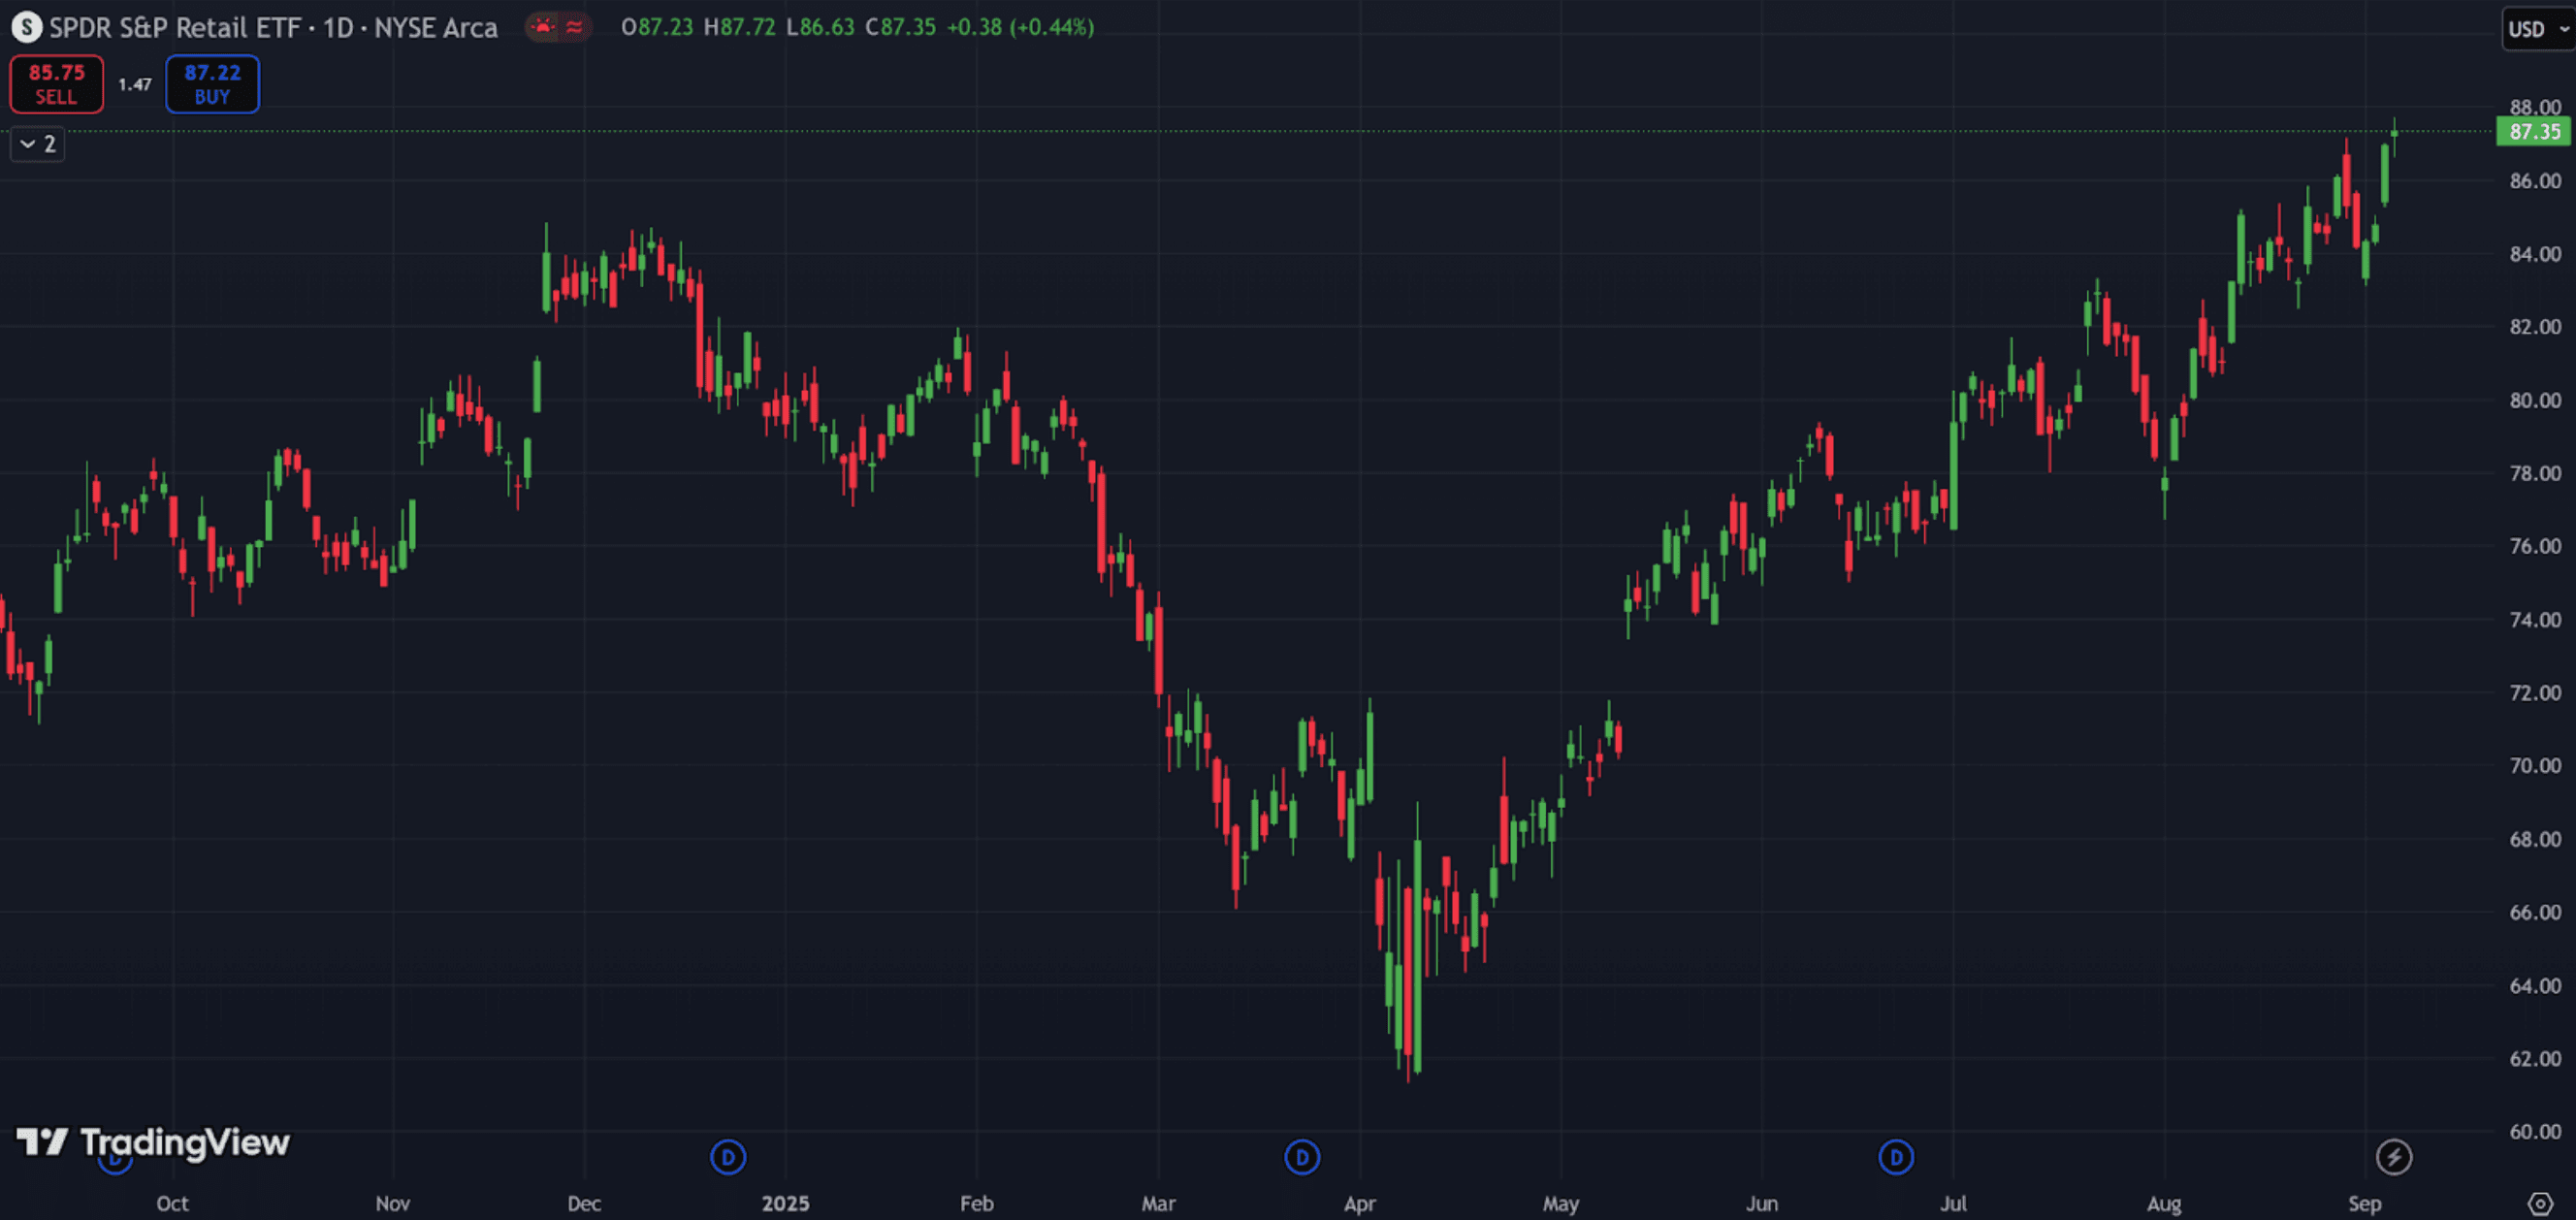Expand the collapsed indicators legend showing 2
The image size is (2576, 1220).
(x=38, y=144)
